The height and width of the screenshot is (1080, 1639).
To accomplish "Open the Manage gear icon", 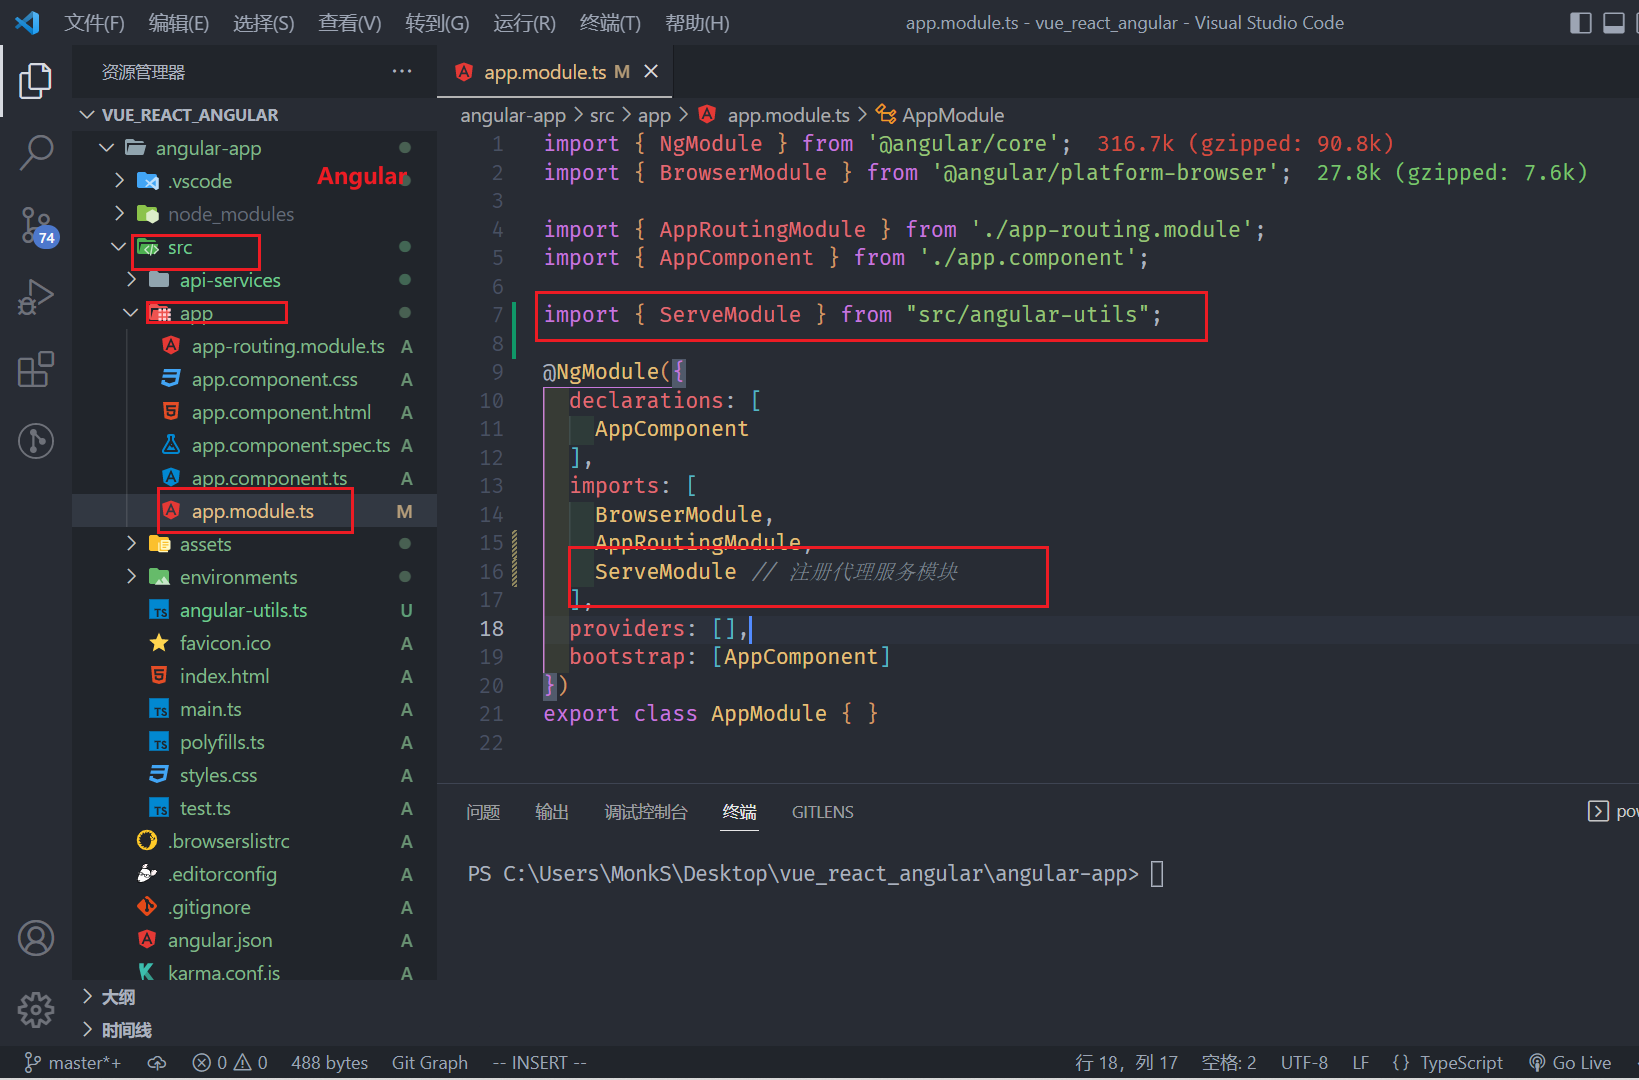I will pyautogui.click(x=36, y=1010).
